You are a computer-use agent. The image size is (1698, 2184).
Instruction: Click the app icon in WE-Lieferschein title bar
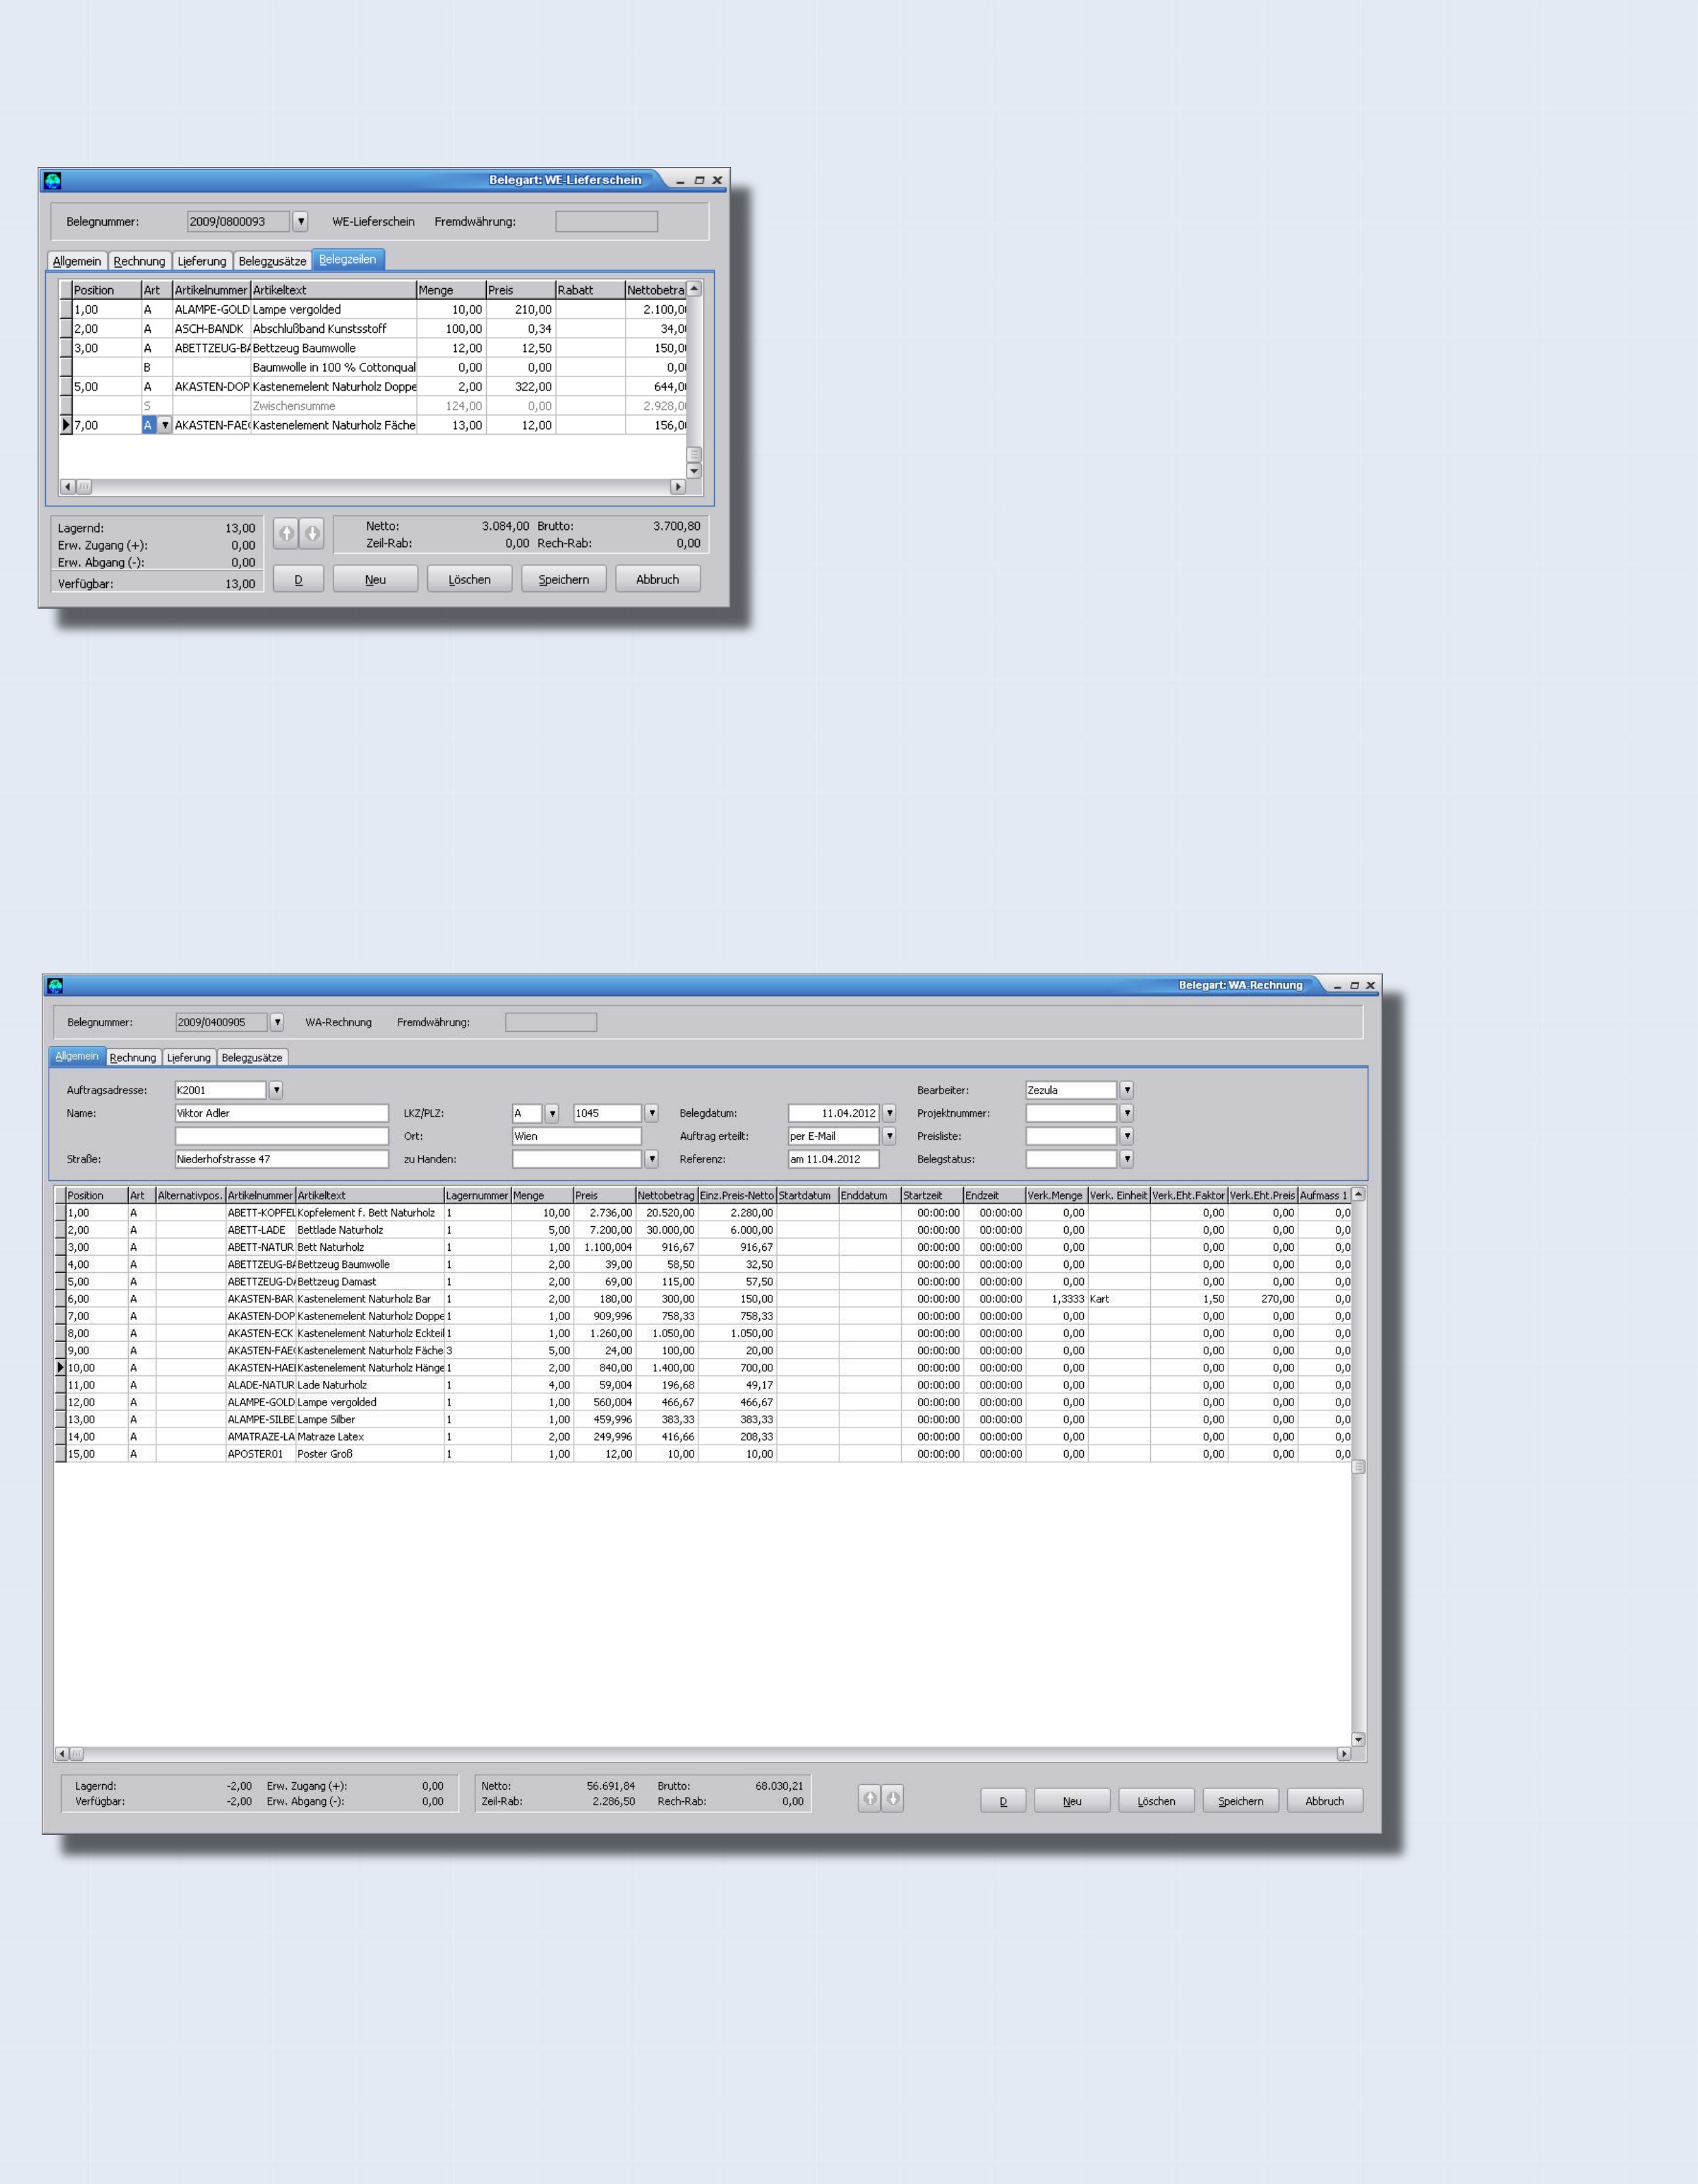click(52, 181)
